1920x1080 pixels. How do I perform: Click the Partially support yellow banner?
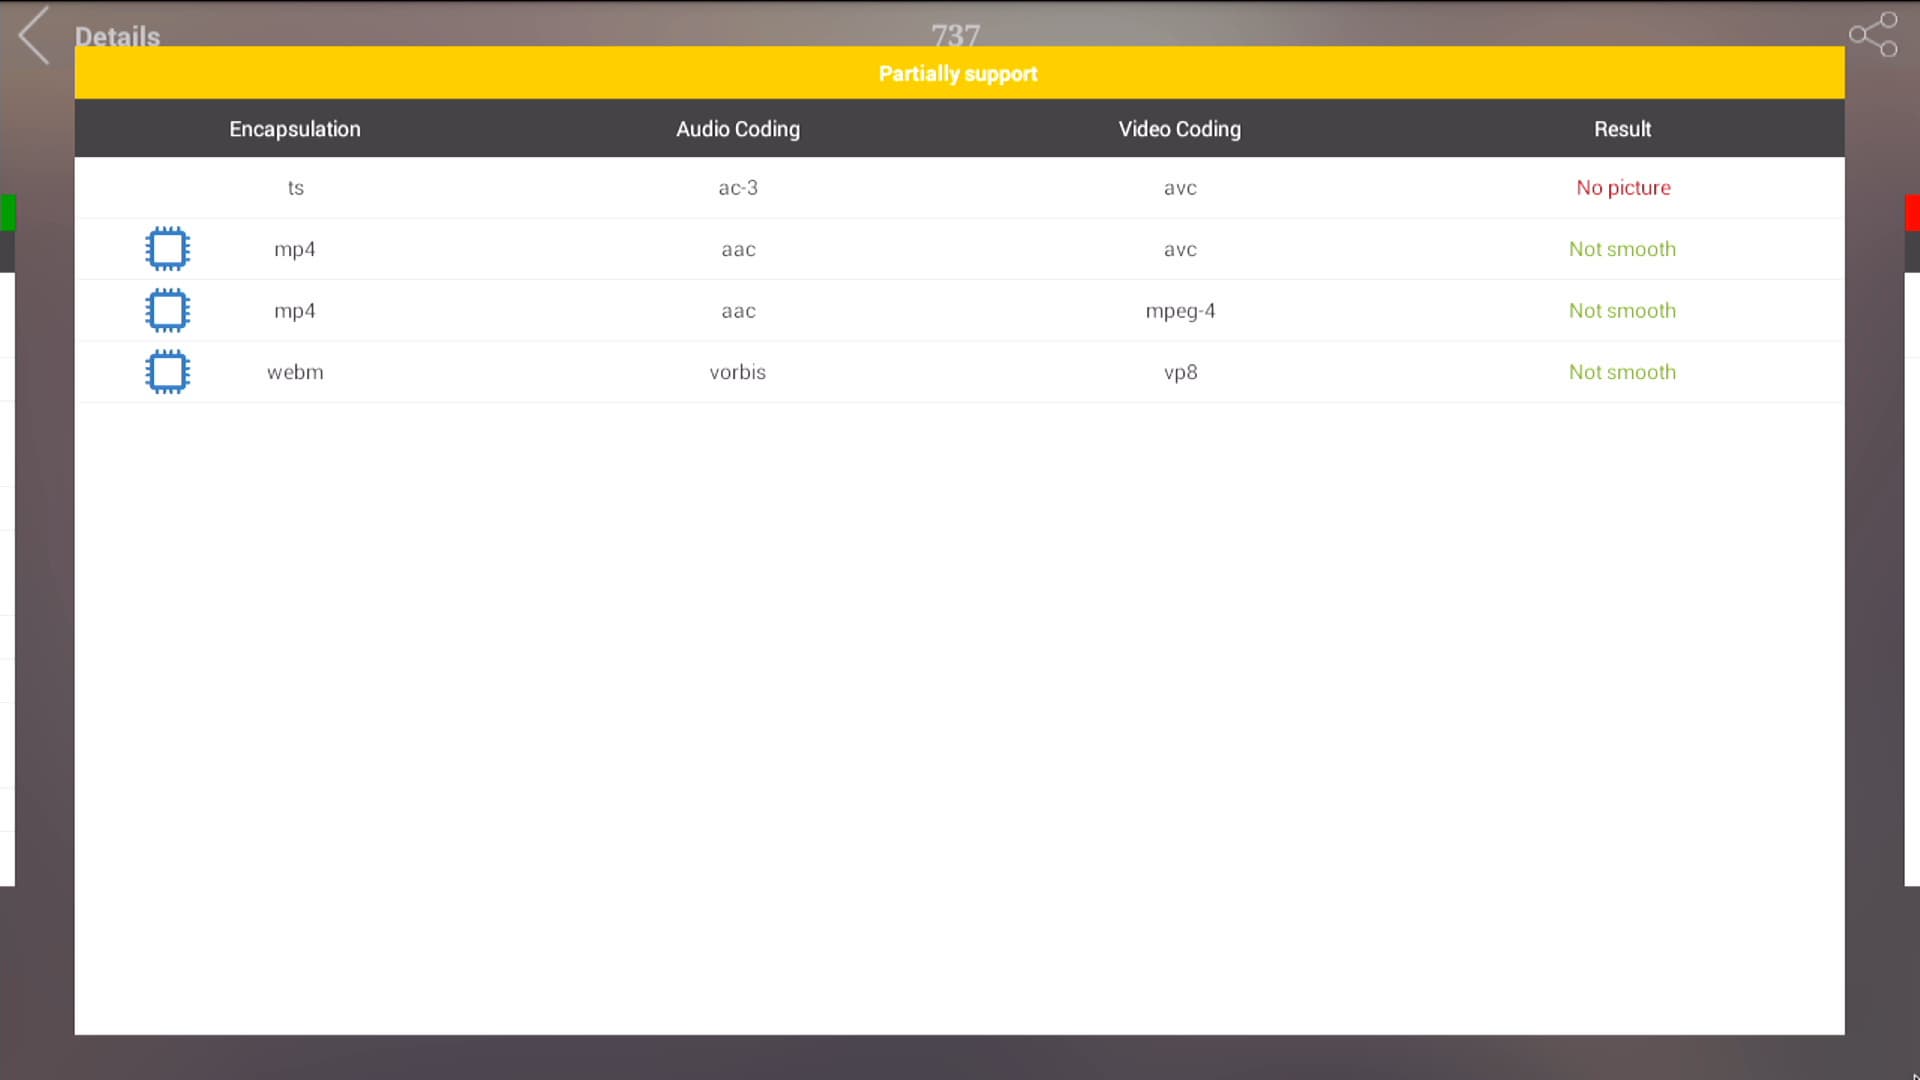tap(958, 73)
